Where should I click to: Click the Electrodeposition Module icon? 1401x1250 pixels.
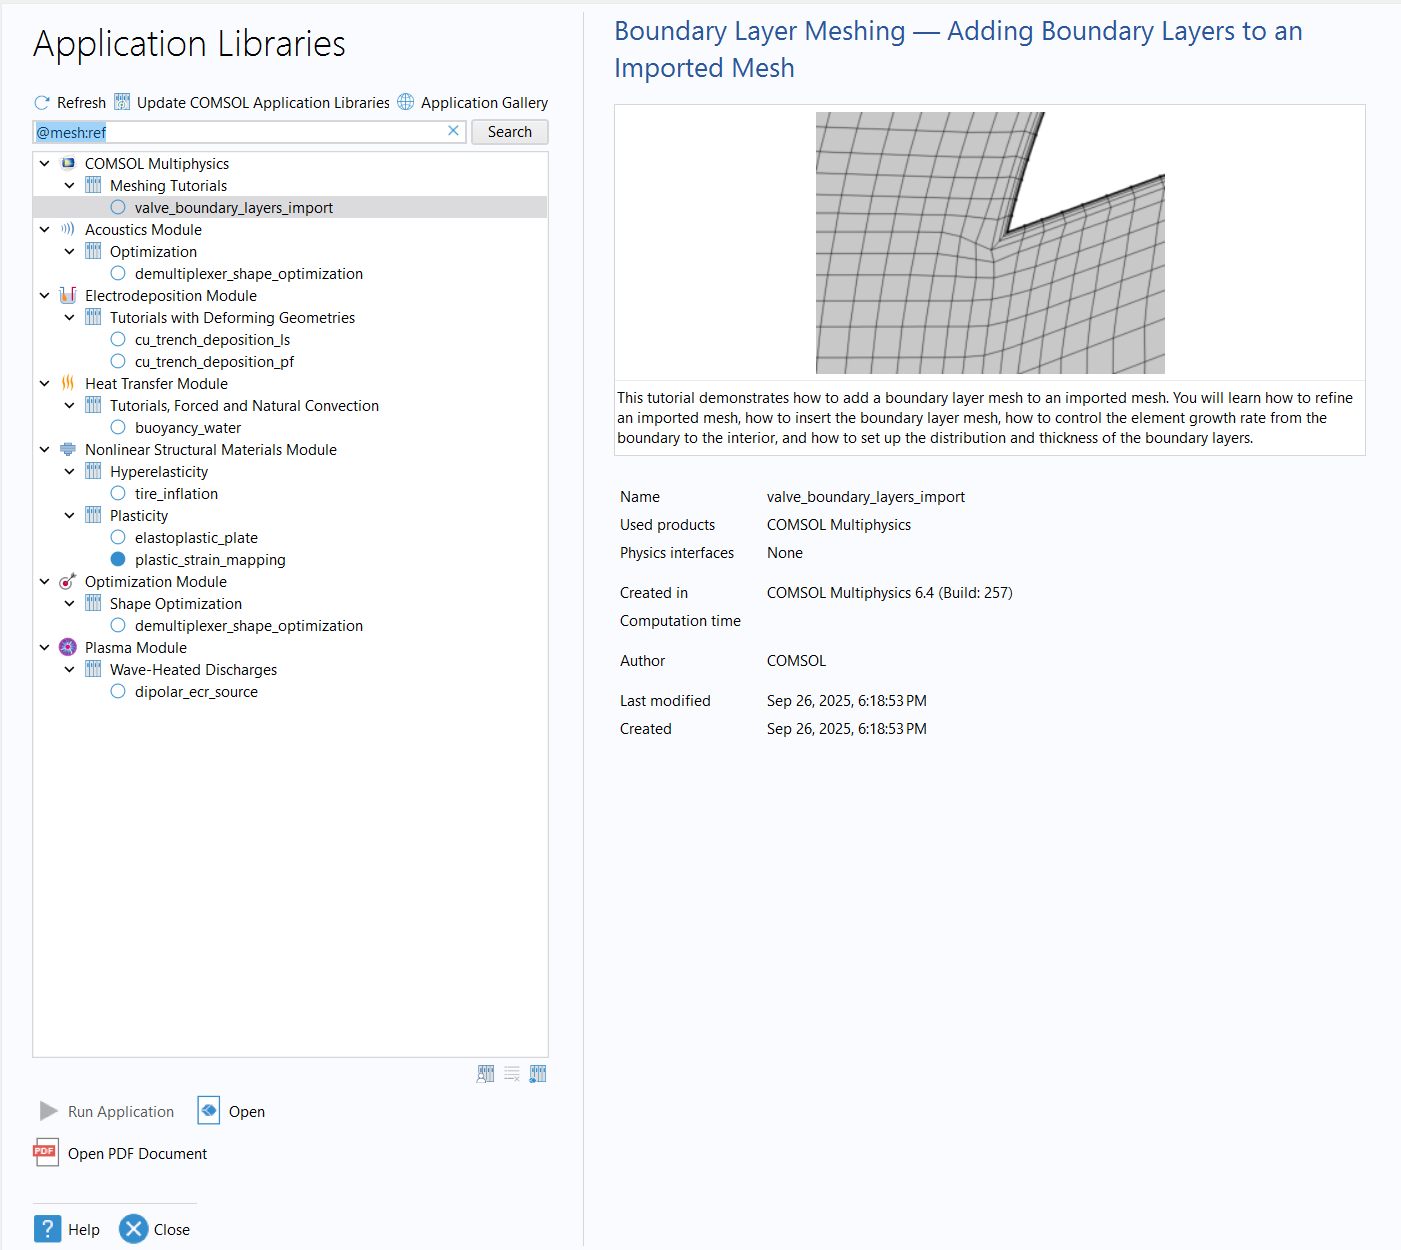(68, 295)
